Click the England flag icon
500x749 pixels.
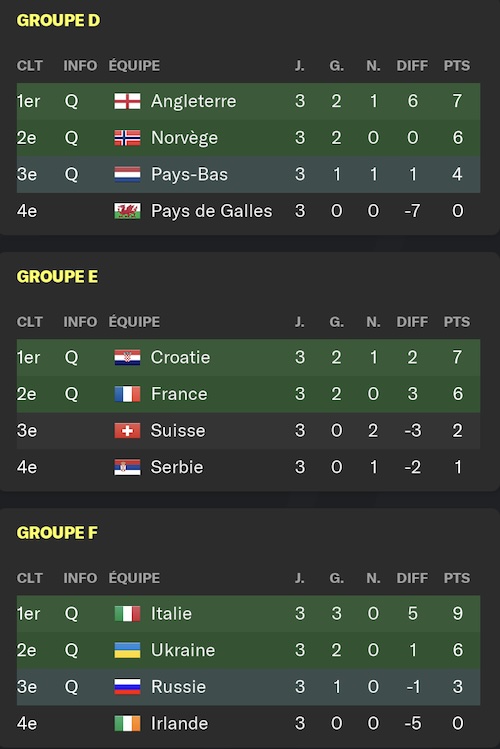[x=127, y=101]
